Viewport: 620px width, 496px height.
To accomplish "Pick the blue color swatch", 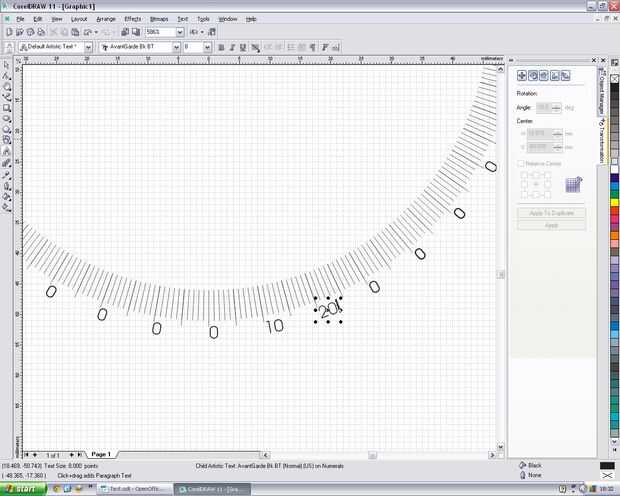I will (x=614, y=177).
